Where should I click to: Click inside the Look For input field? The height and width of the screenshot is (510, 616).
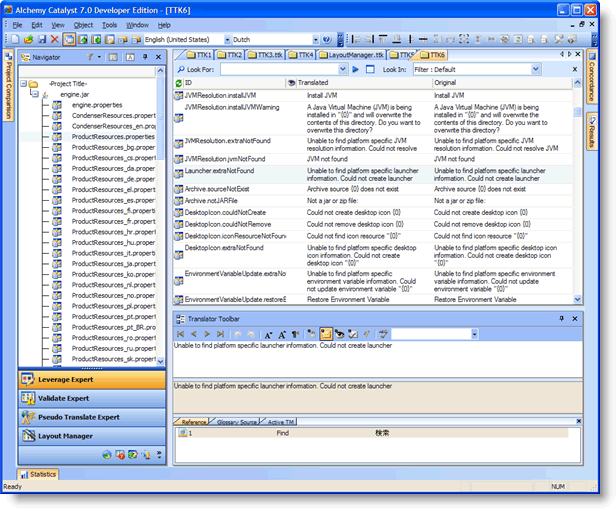point(279,70)
